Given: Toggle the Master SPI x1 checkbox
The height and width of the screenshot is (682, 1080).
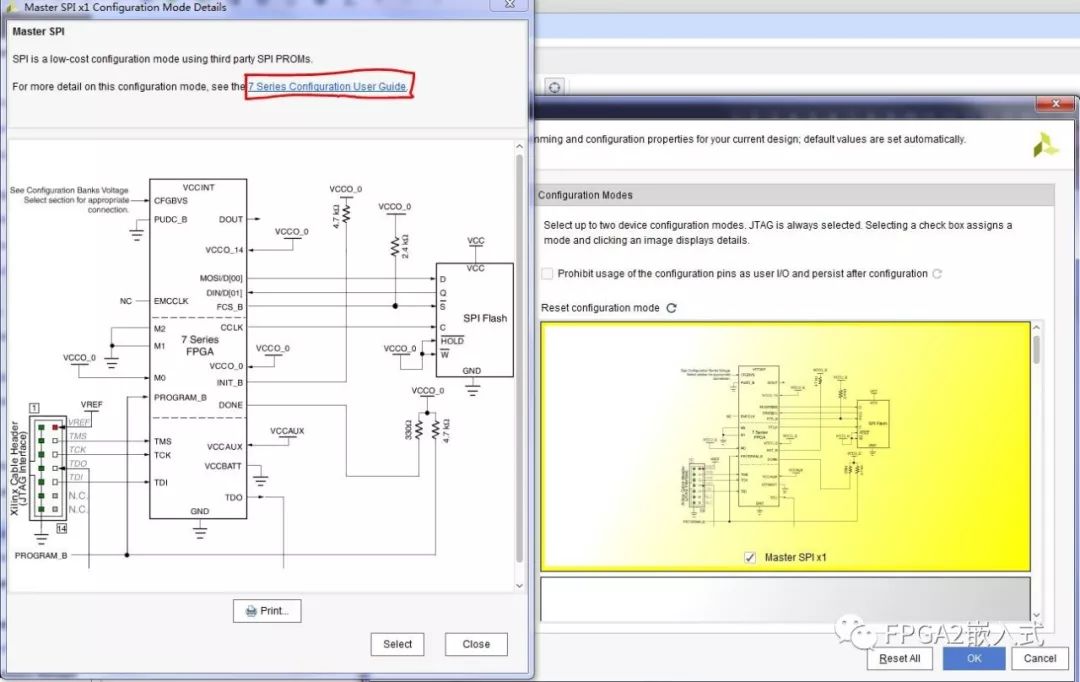Looking at the screenshot, I should click(x=750, y=557).
